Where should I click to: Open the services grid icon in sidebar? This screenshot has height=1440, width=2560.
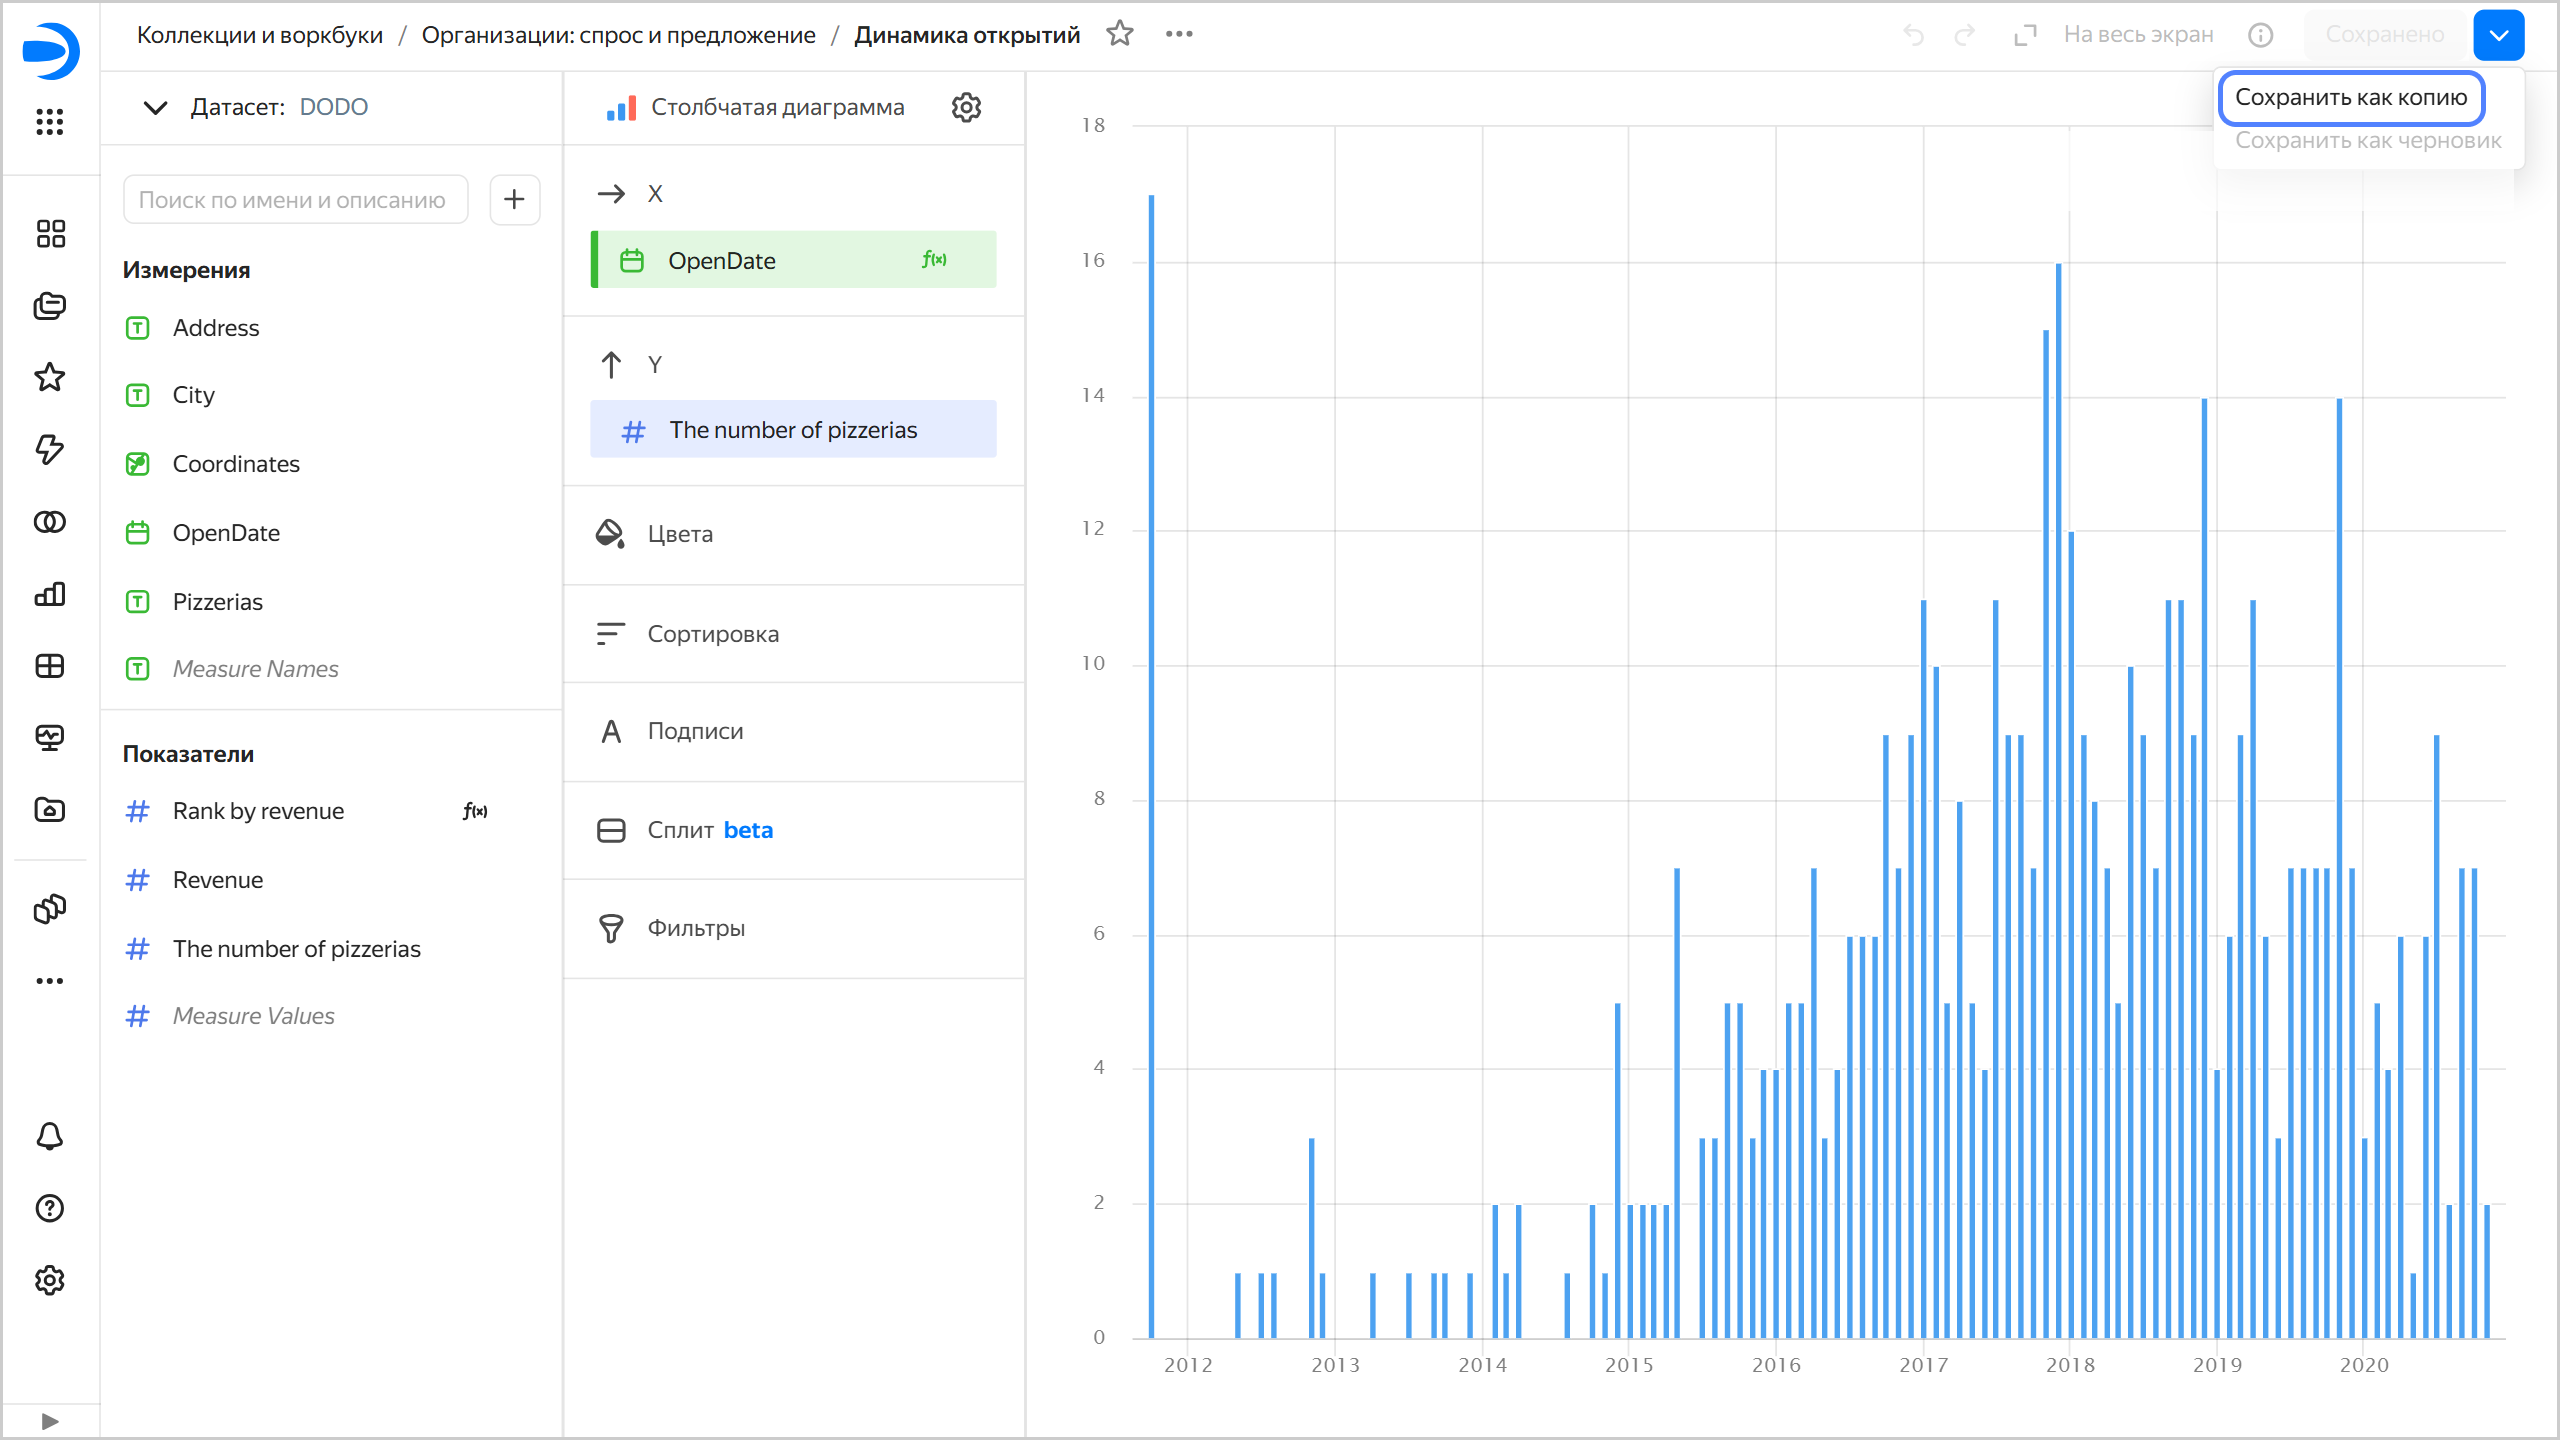(50, 122)
